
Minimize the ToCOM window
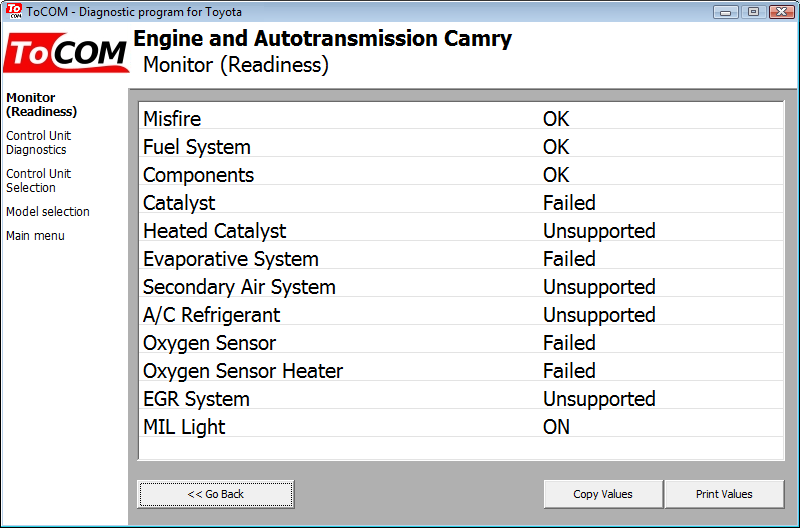click(726, 12)
